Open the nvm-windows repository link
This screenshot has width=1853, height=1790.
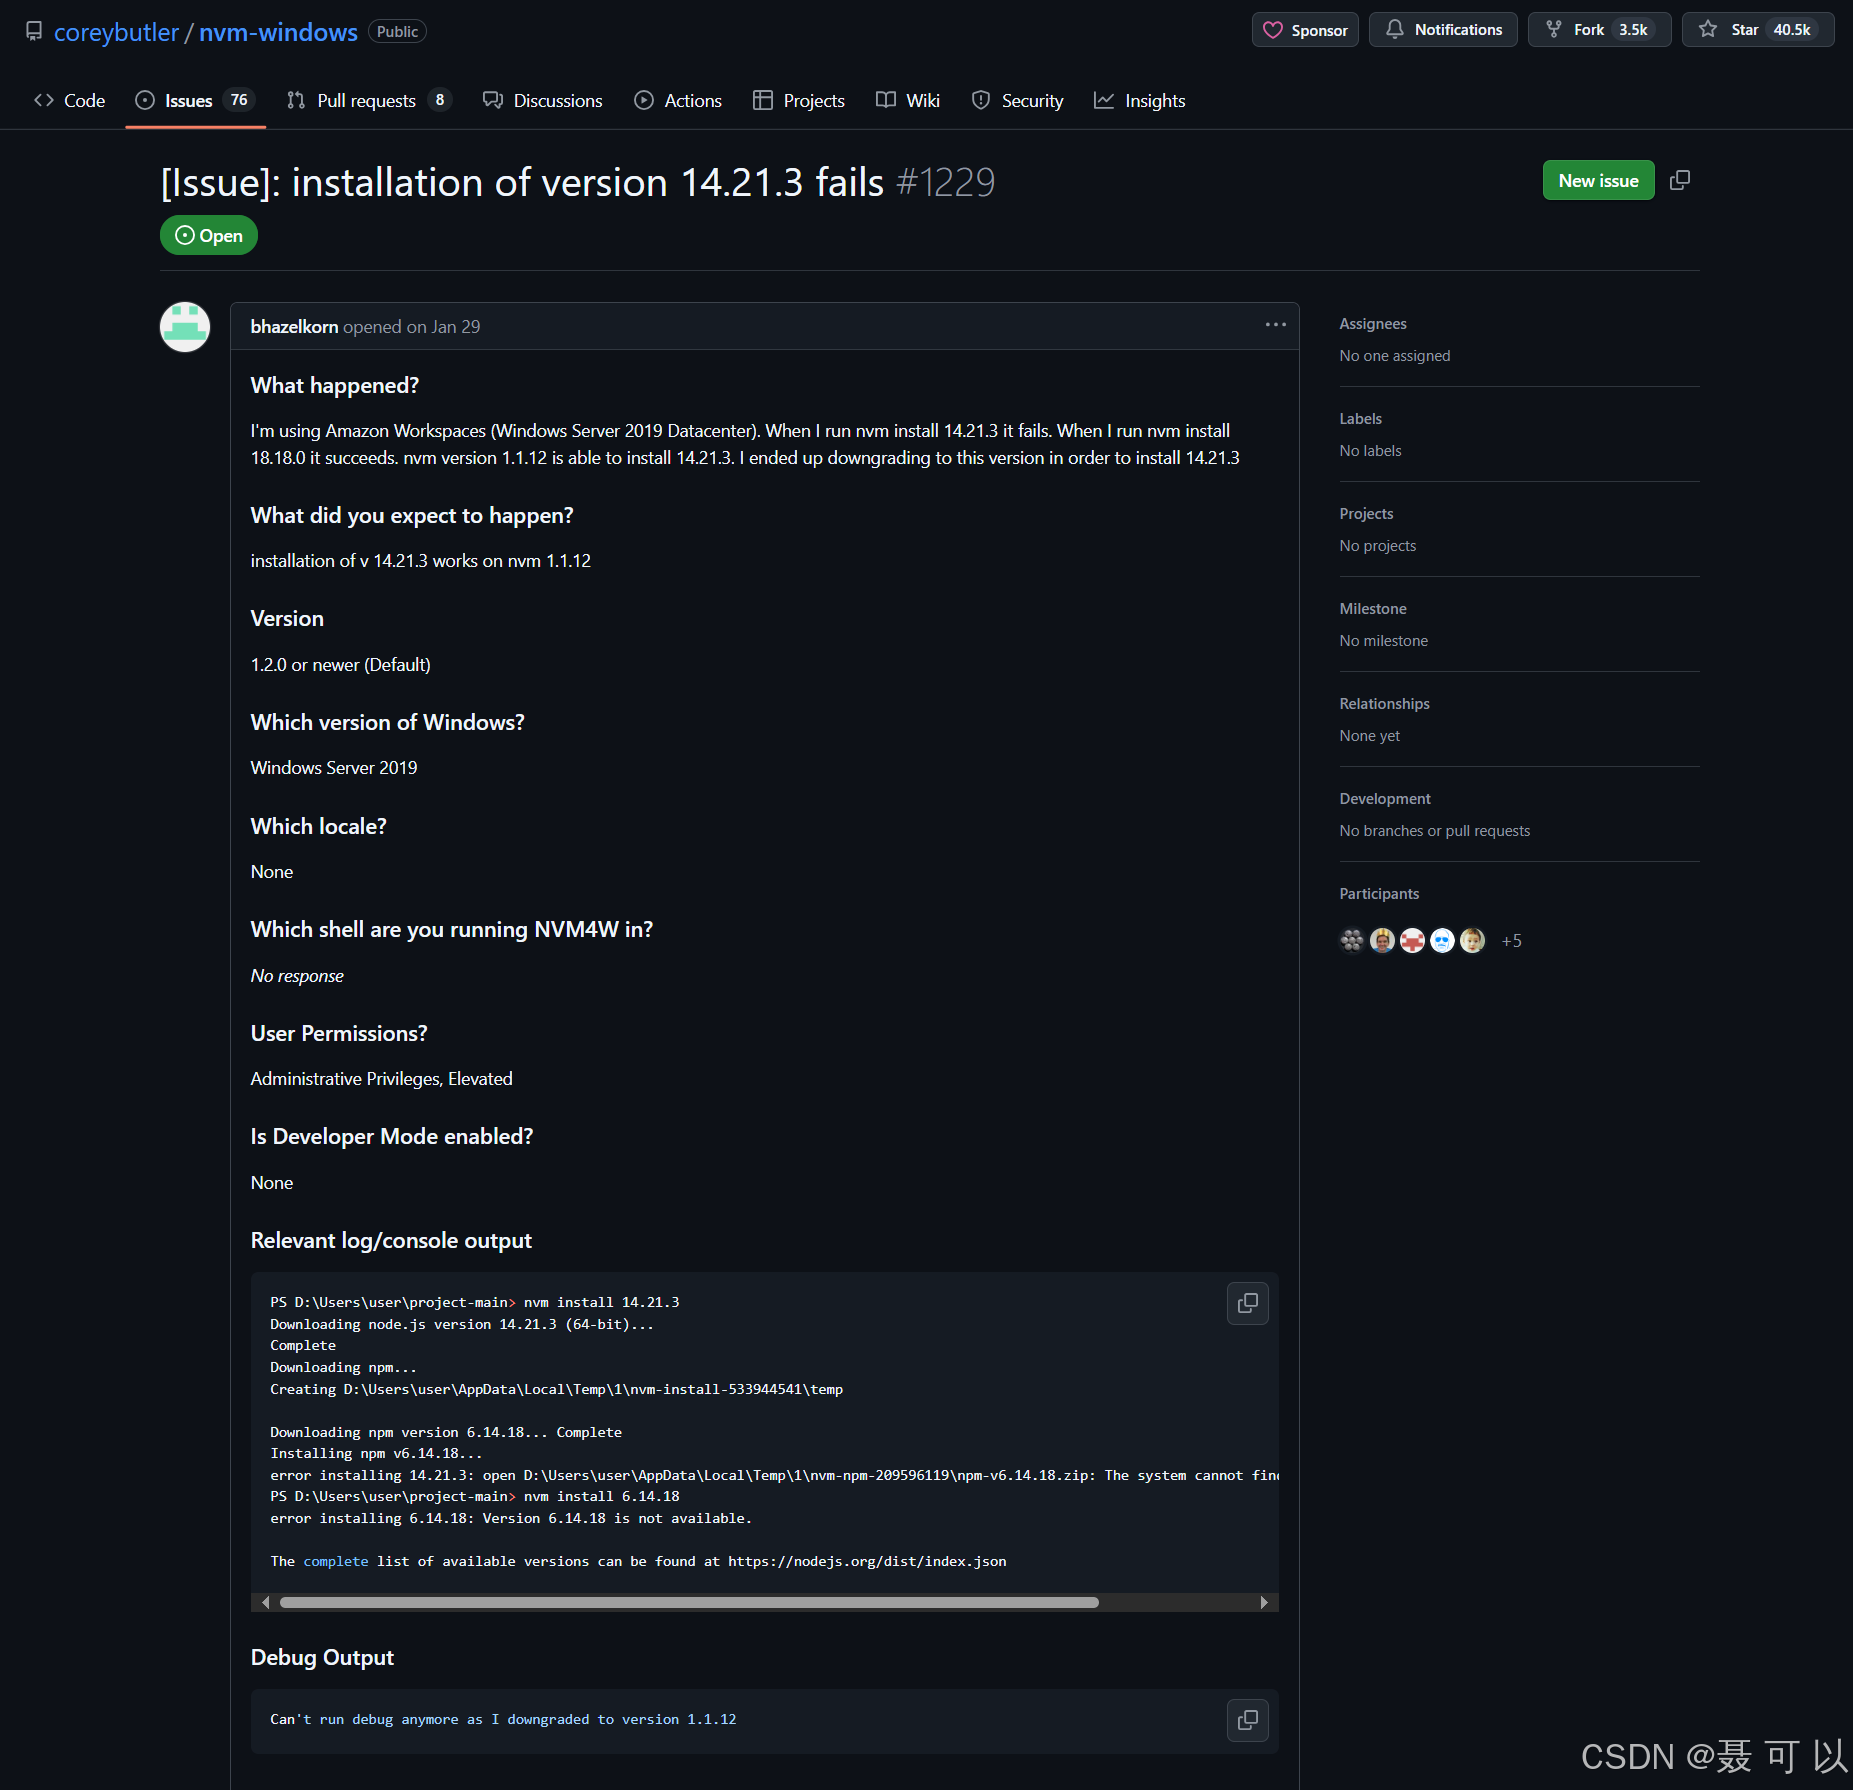pyautogui.click(x=278, y=32)
